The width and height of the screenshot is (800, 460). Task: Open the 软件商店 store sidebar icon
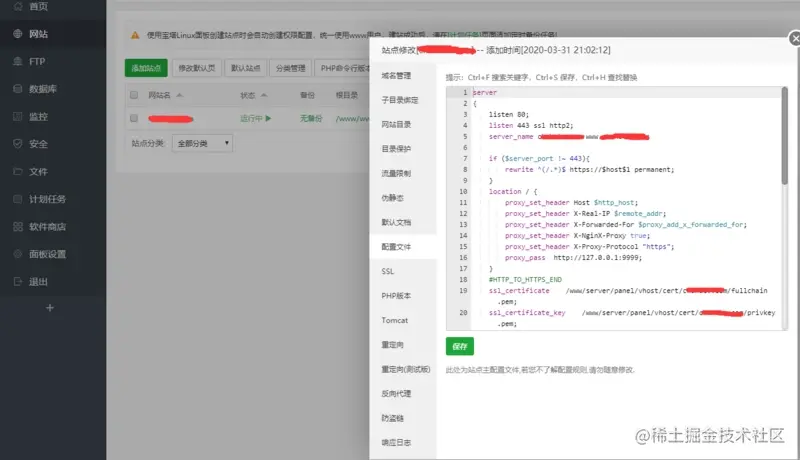[18, 226]
